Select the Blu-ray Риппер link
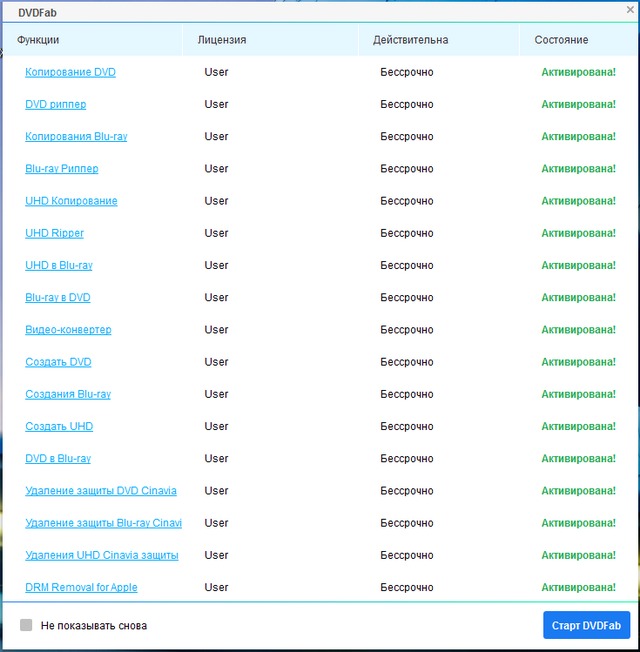 62,169
